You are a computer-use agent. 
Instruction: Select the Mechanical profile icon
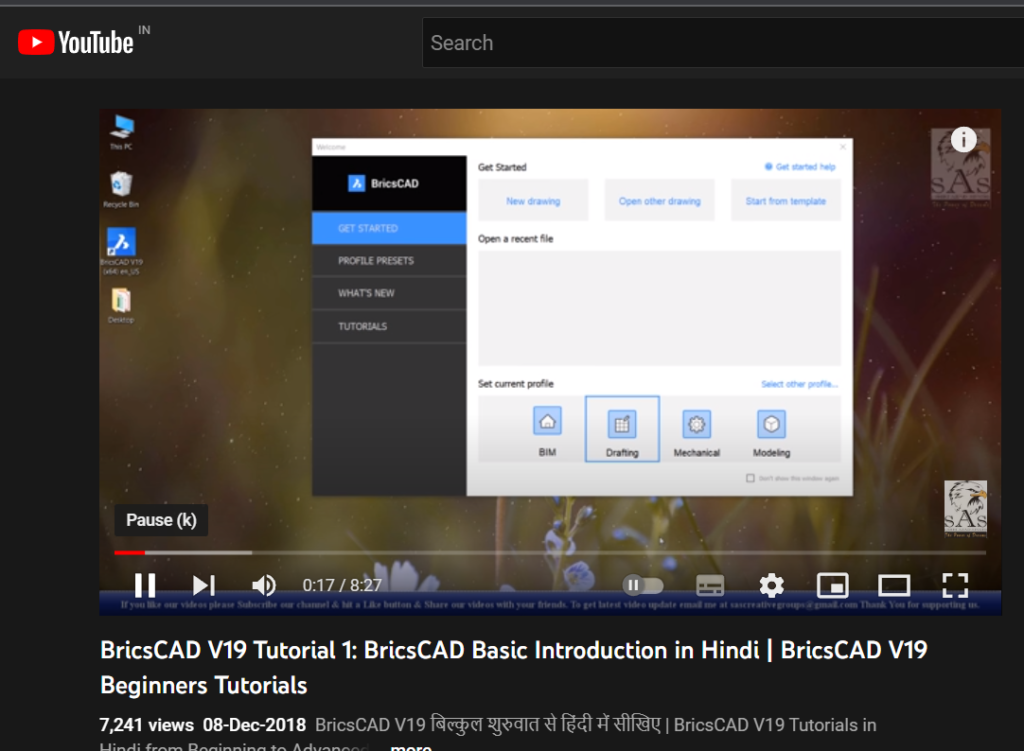pos(696,424)
